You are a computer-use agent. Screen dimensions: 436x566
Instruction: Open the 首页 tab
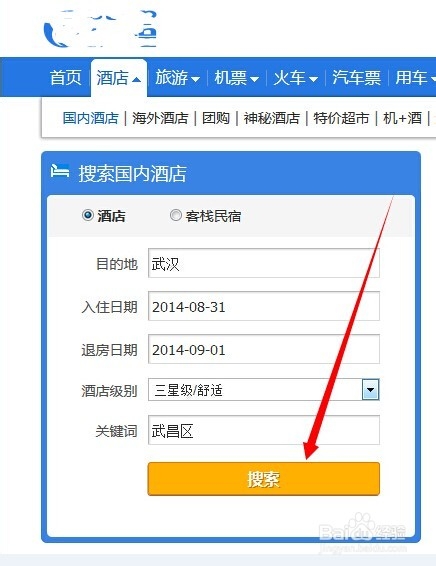tap(65, 78)
